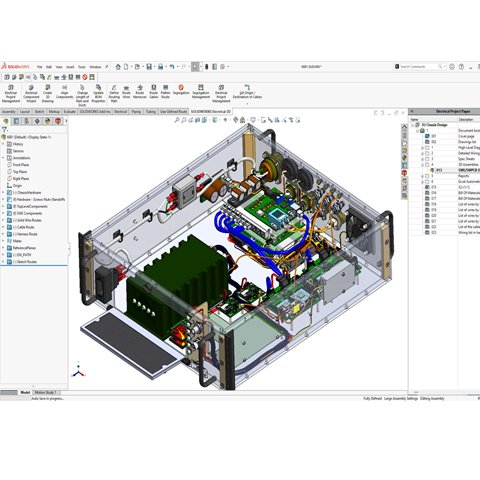The height and width of the screenshot is (480, 480).
Task: Run the Route Wires command
Action: coord(126,92)
